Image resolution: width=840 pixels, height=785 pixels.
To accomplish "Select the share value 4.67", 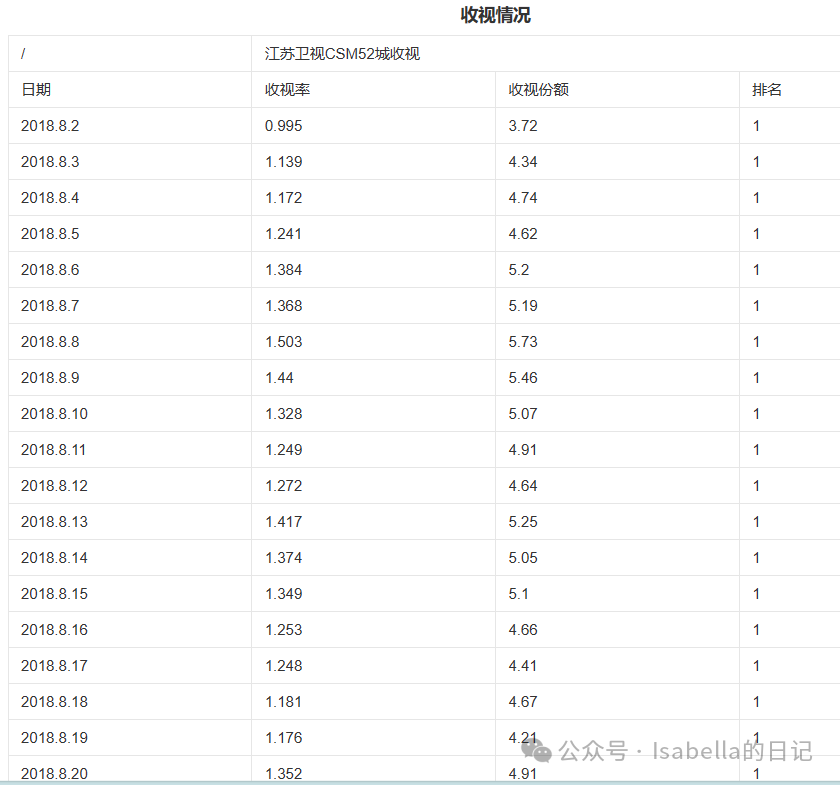I will [523, 701].
